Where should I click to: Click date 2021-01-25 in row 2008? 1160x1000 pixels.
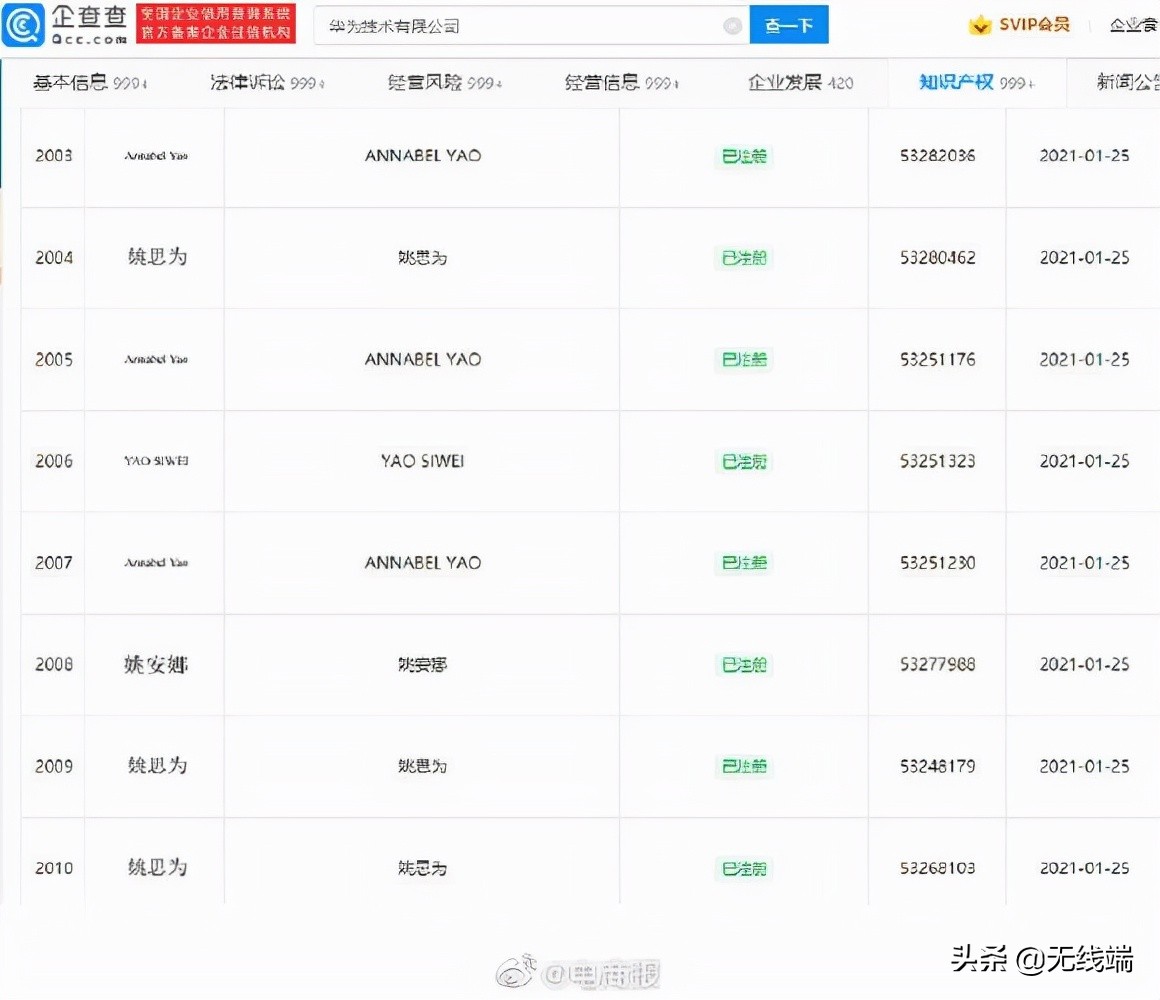(x=1084, y=664)
